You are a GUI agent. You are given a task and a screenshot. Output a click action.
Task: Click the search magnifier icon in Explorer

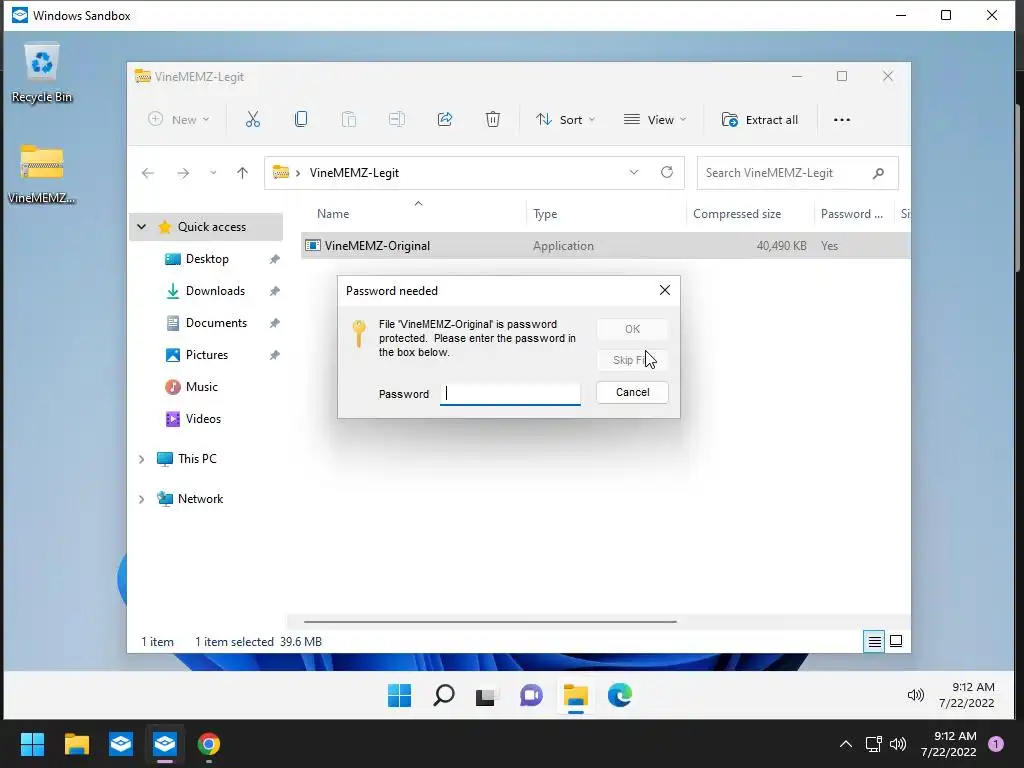coord(878,173)
